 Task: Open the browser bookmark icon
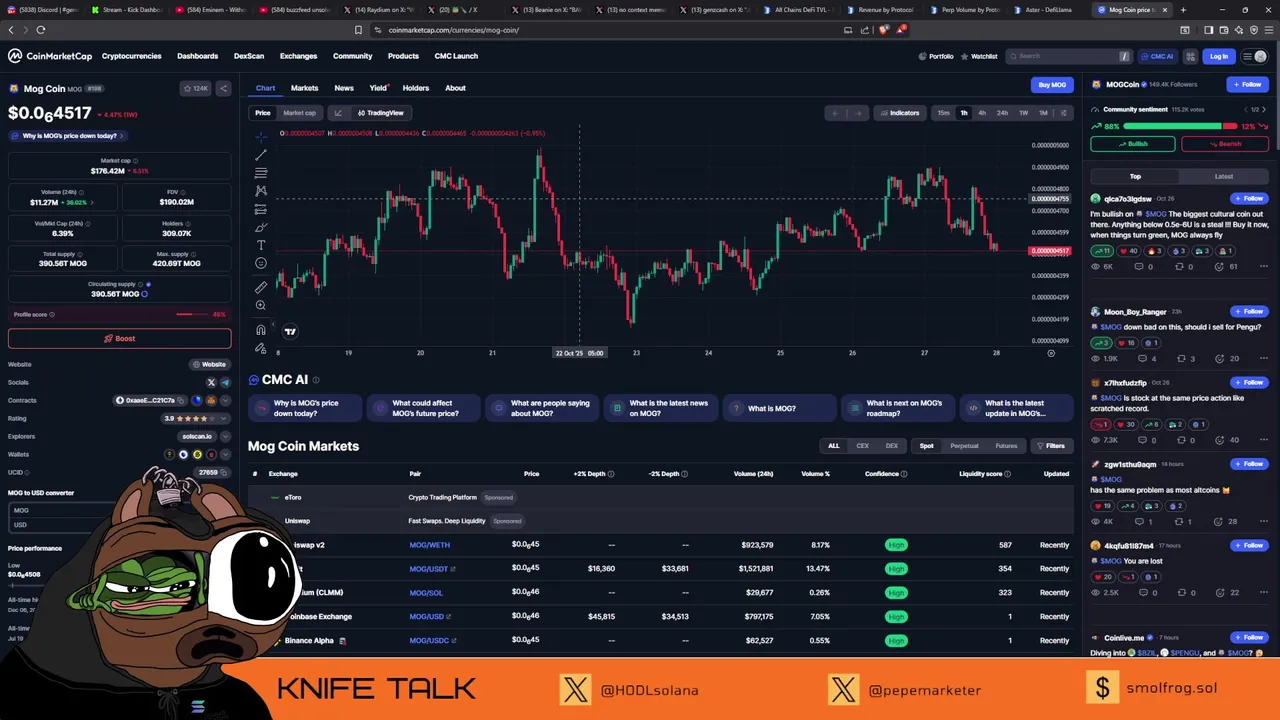(358, 30)
